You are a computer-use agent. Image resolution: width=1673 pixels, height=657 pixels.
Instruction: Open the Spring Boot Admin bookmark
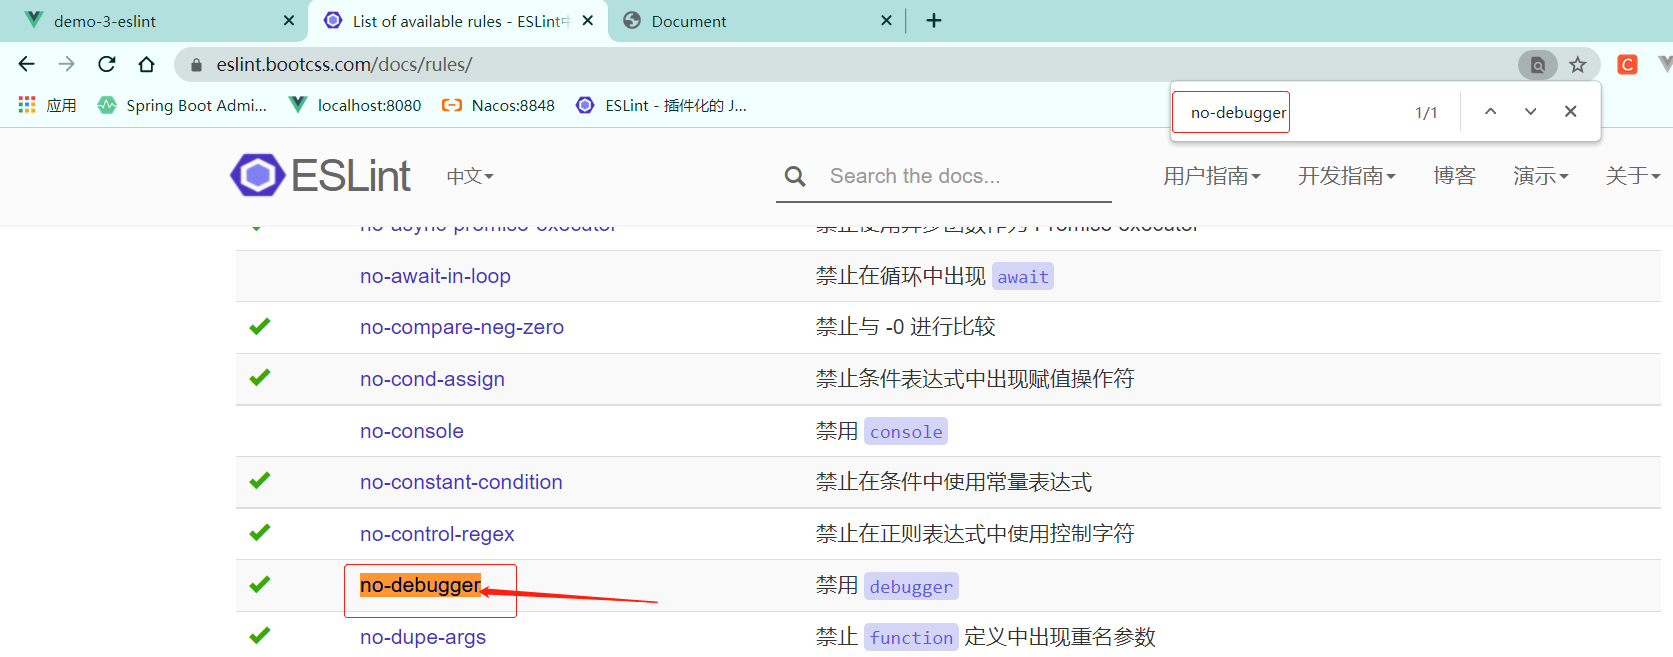182,105
